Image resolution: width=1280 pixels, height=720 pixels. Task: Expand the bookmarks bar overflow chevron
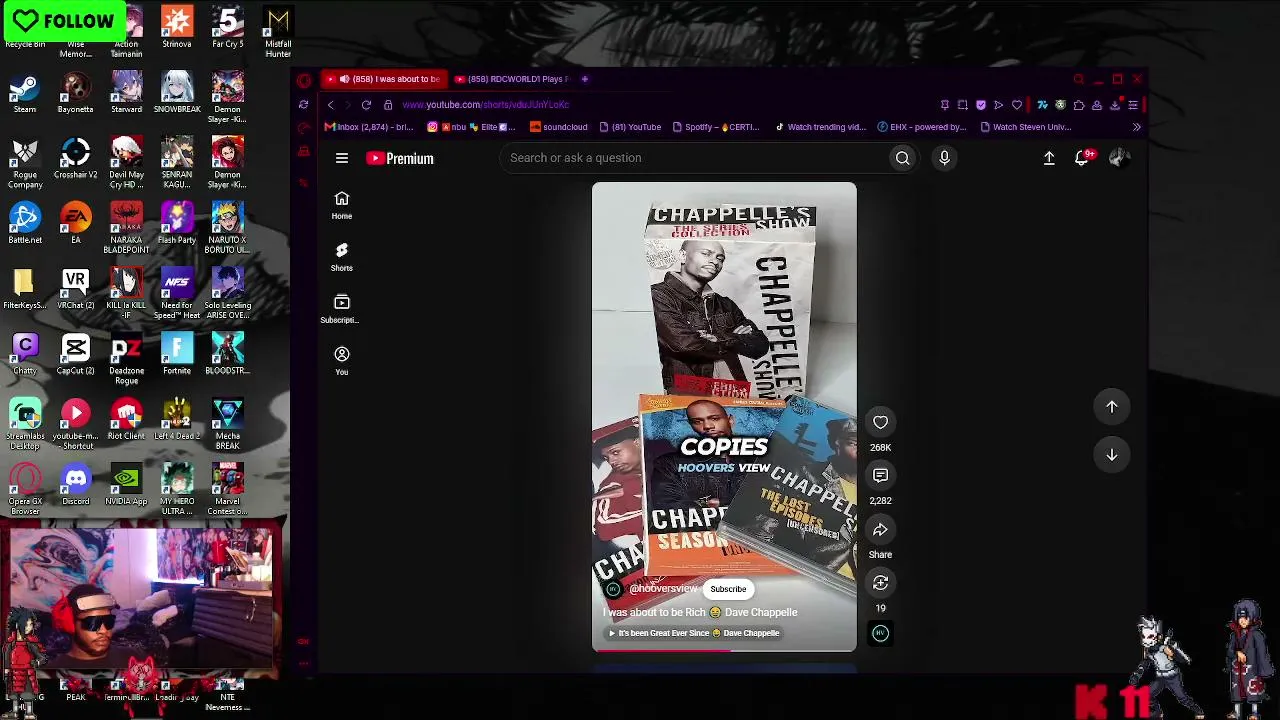click(1136, 127)
